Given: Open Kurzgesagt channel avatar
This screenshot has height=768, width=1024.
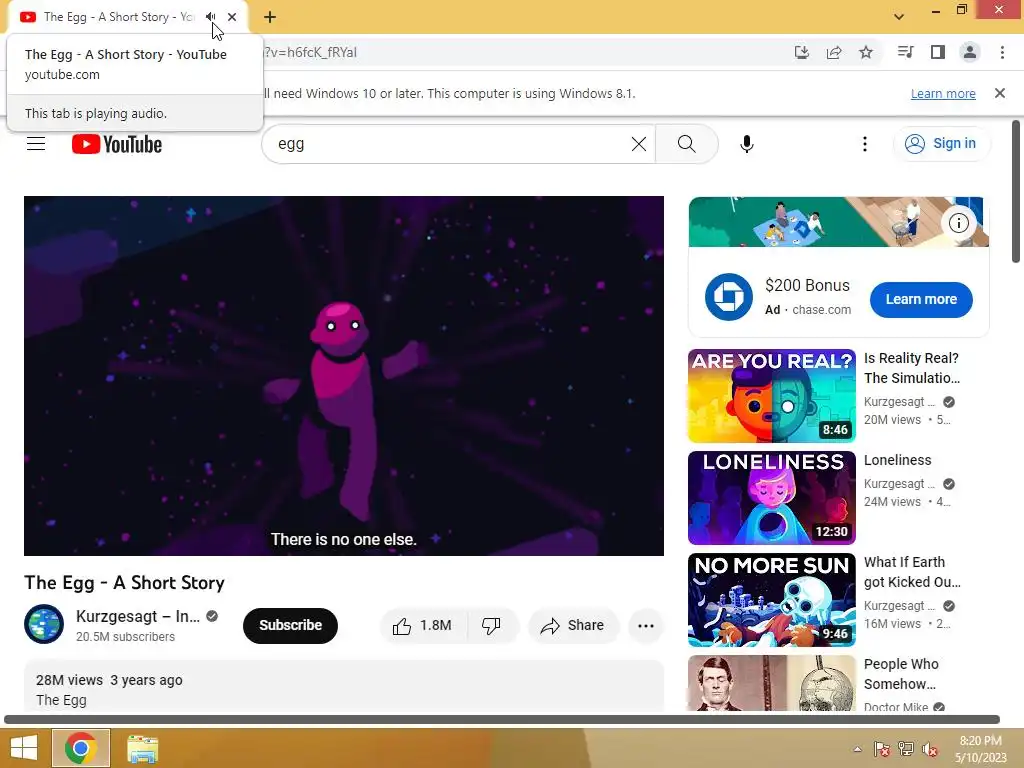Looking at the screenshot, I should pos(44,624).
